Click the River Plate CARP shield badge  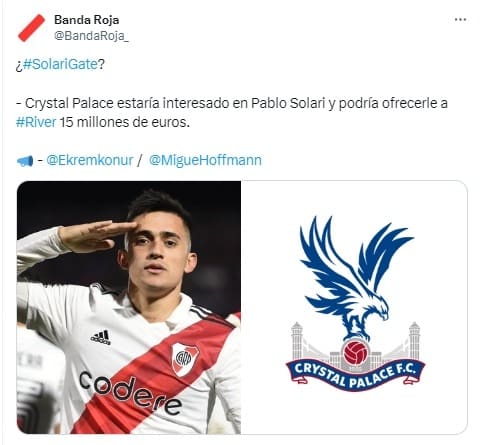[185, 359]
